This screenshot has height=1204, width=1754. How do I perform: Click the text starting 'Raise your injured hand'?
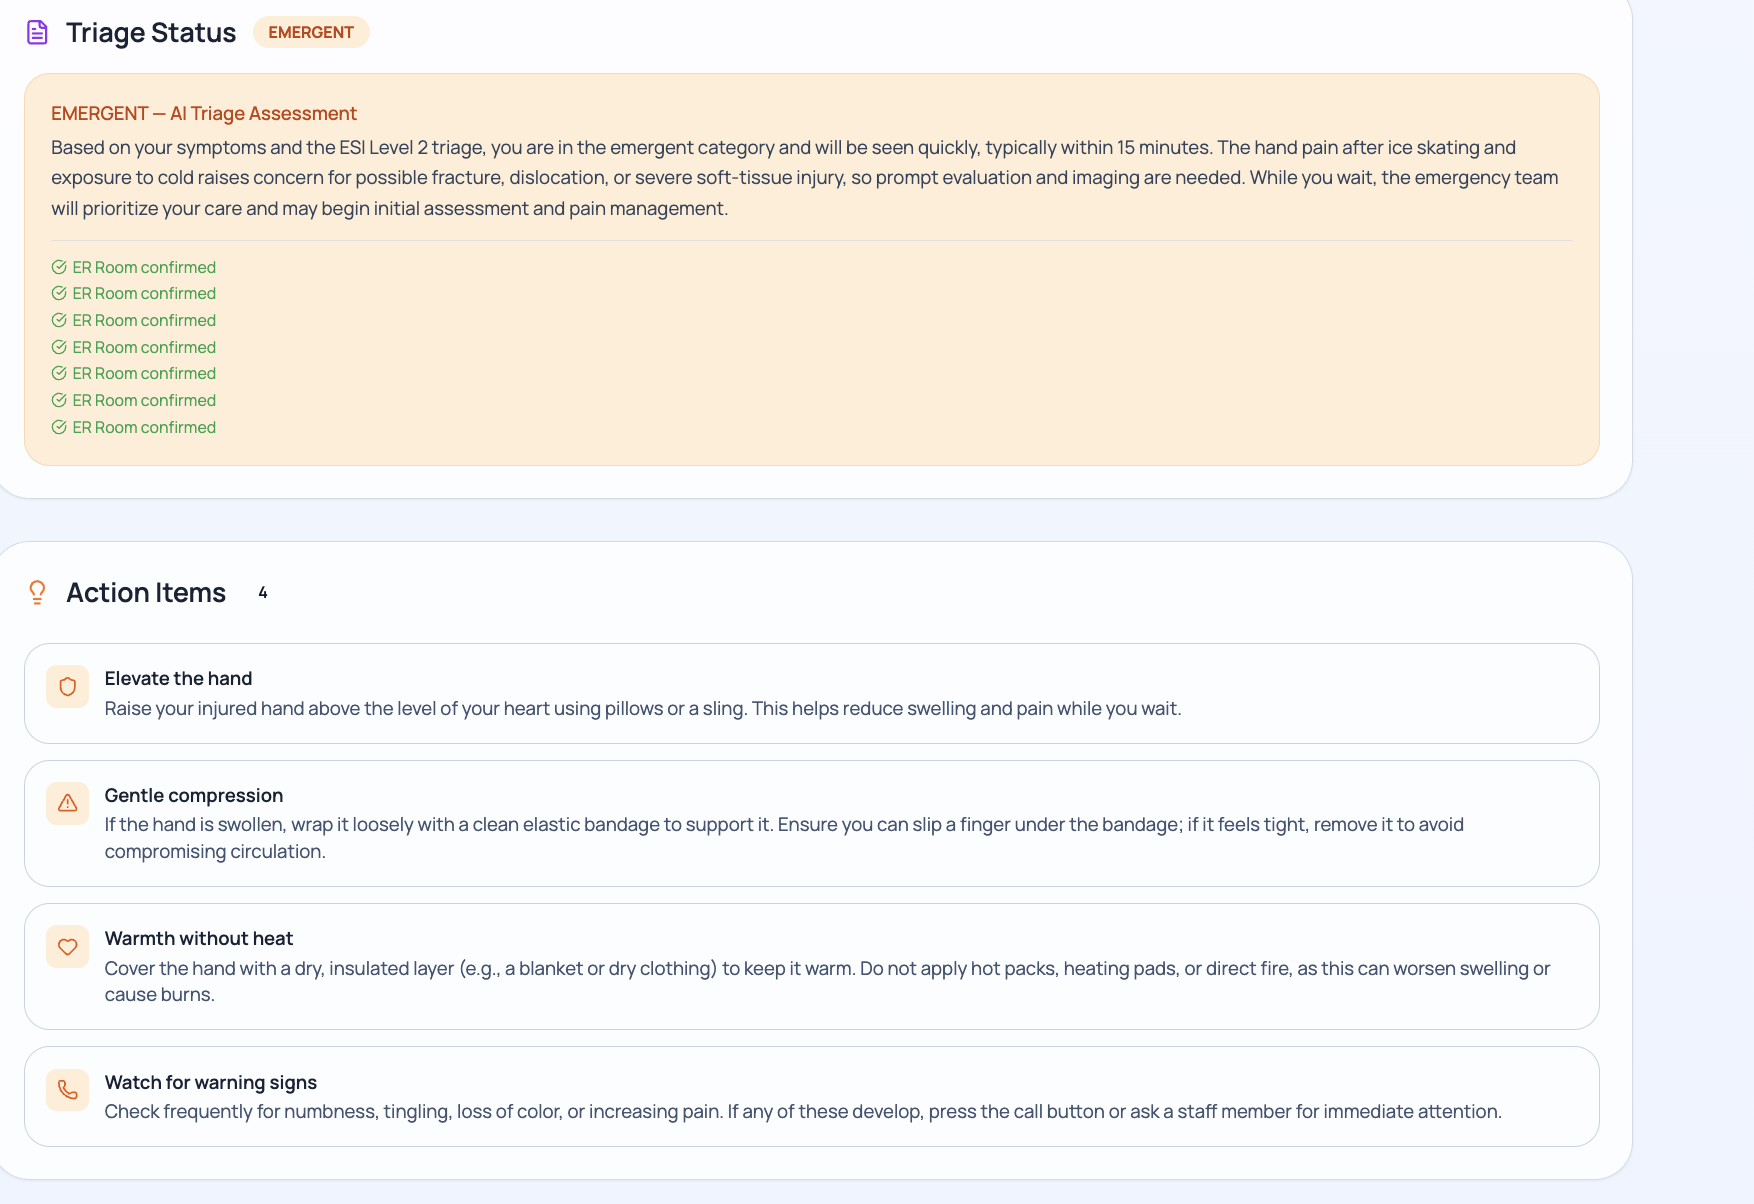tap(643, 708)
